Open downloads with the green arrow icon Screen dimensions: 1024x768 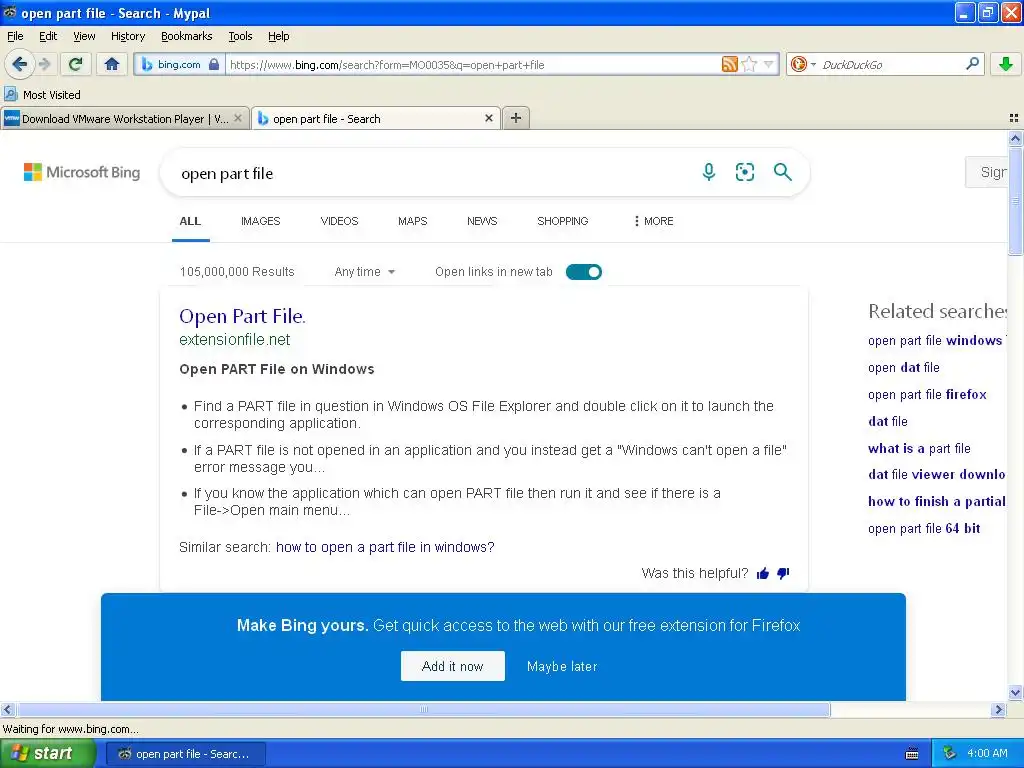click(x=1006, y=64)
